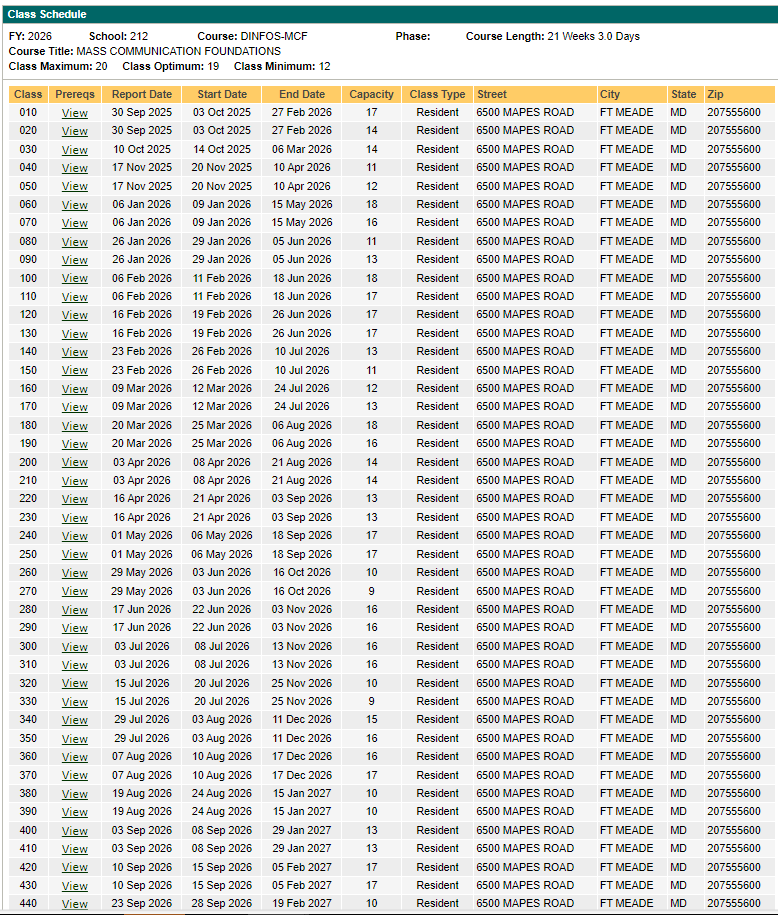Click the State column header
This screenshot has height=915, width=778.
[685, 95]
